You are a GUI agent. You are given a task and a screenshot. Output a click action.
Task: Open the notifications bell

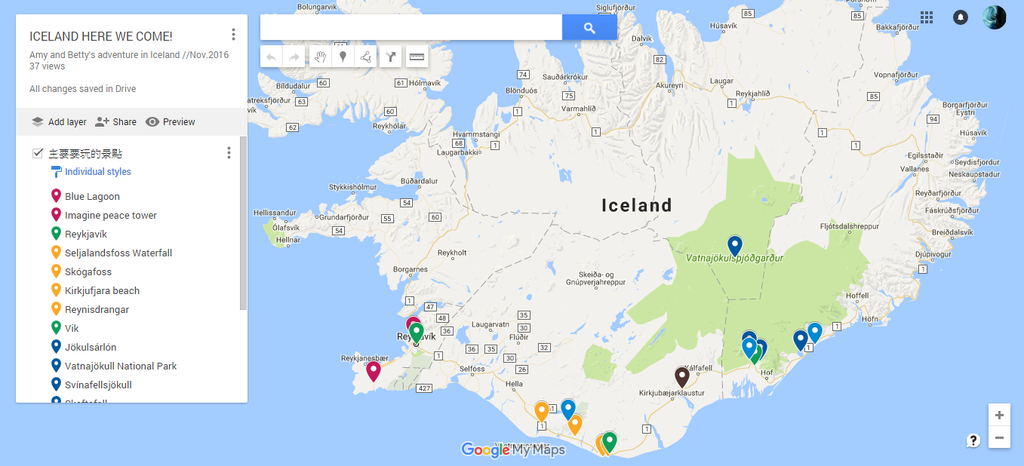tap(960, 18)
